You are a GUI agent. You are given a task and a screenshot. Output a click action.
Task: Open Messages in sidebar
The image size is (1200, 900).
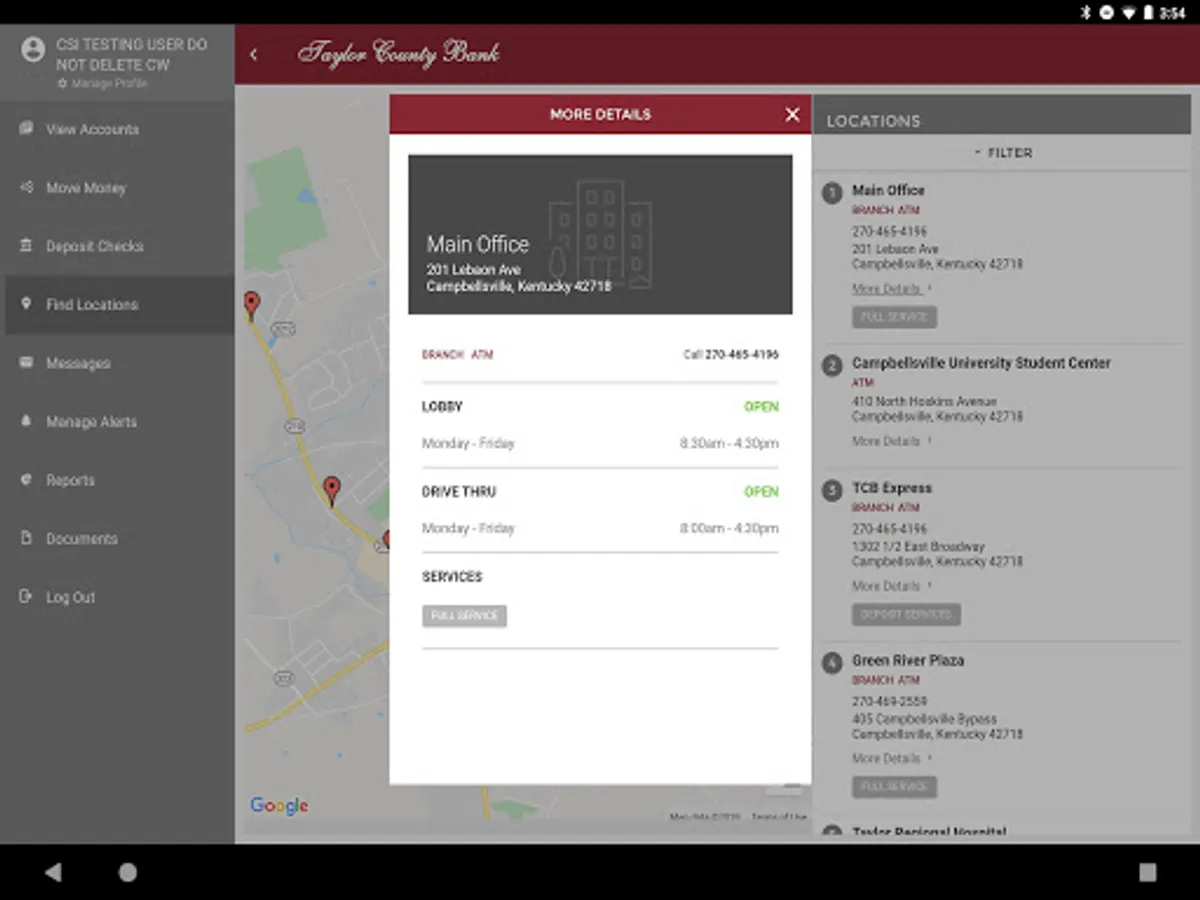[117, 363]
